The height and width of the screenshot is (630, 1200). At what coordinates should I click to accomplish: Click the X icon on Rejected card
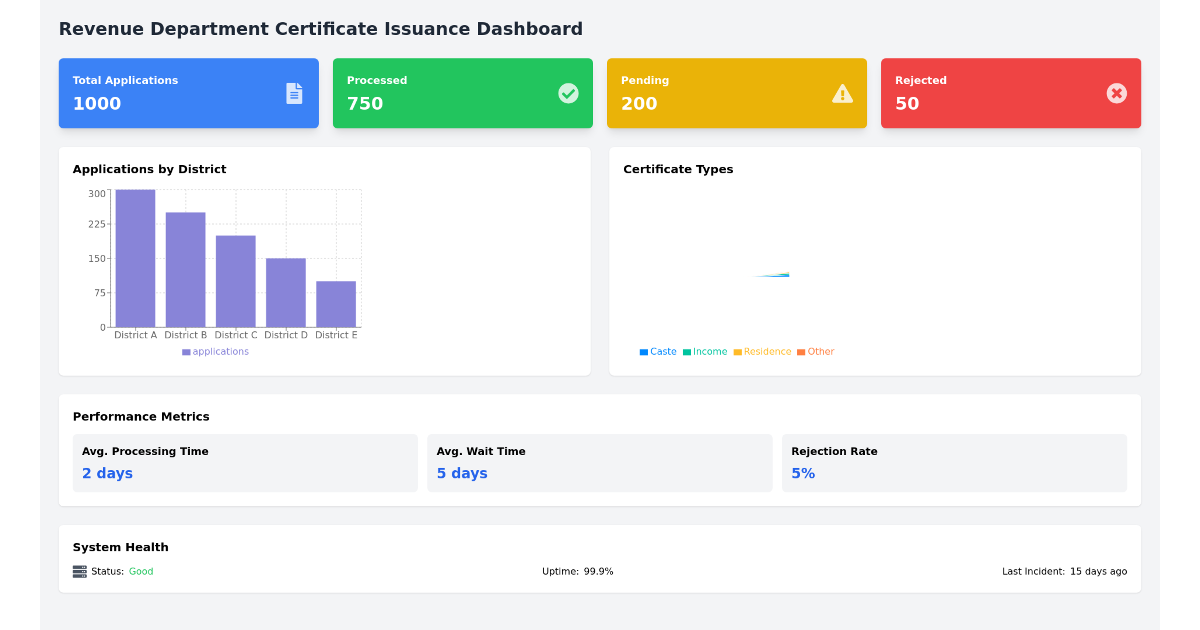1116,93
